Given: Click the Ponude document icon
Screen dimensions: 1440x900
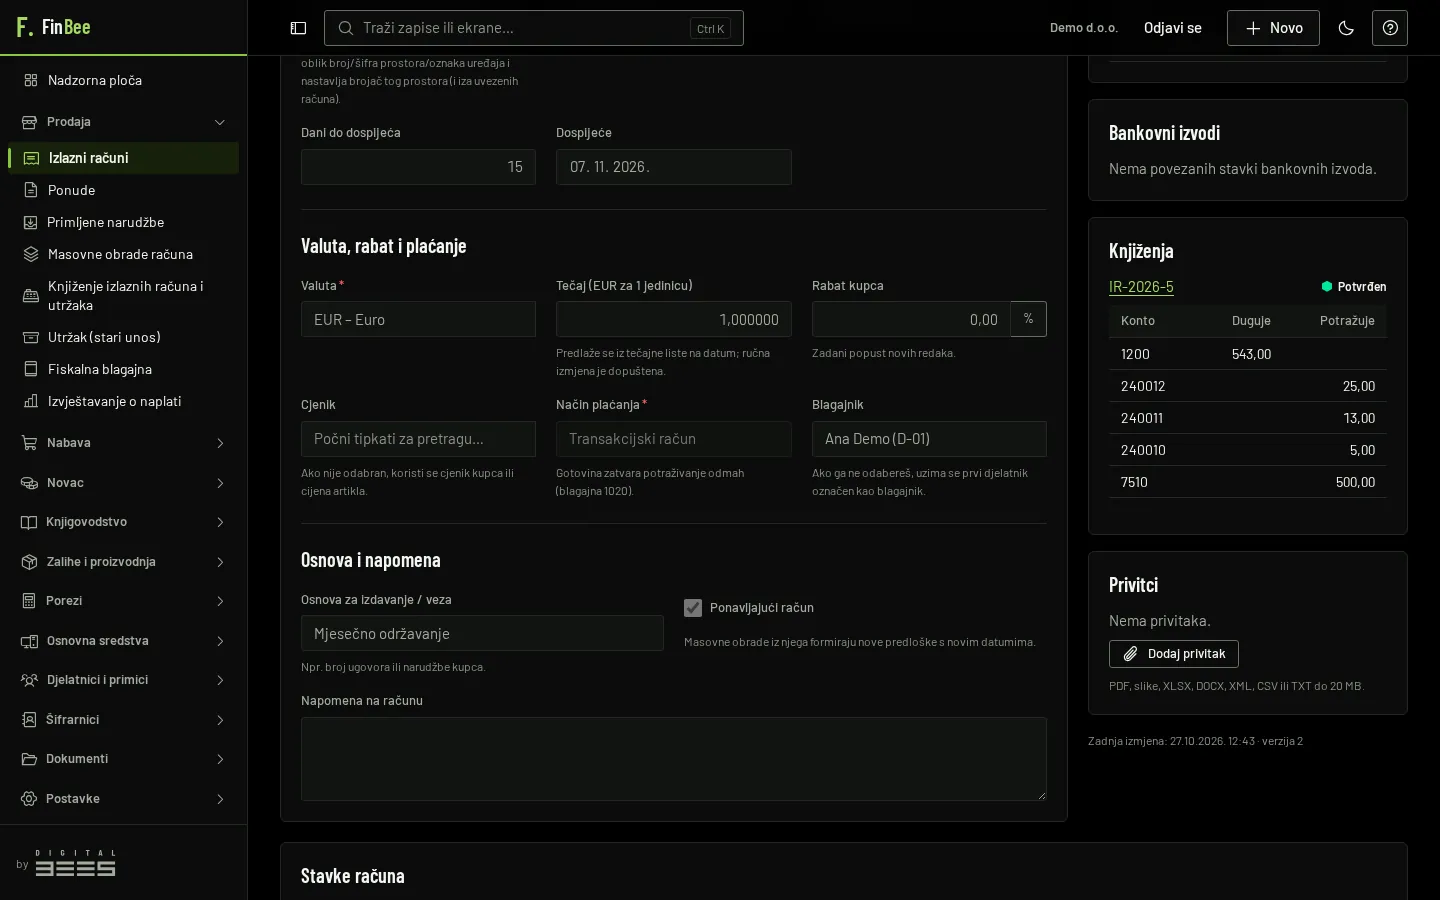Looking at the screenshot, I should tap(31, 190).
